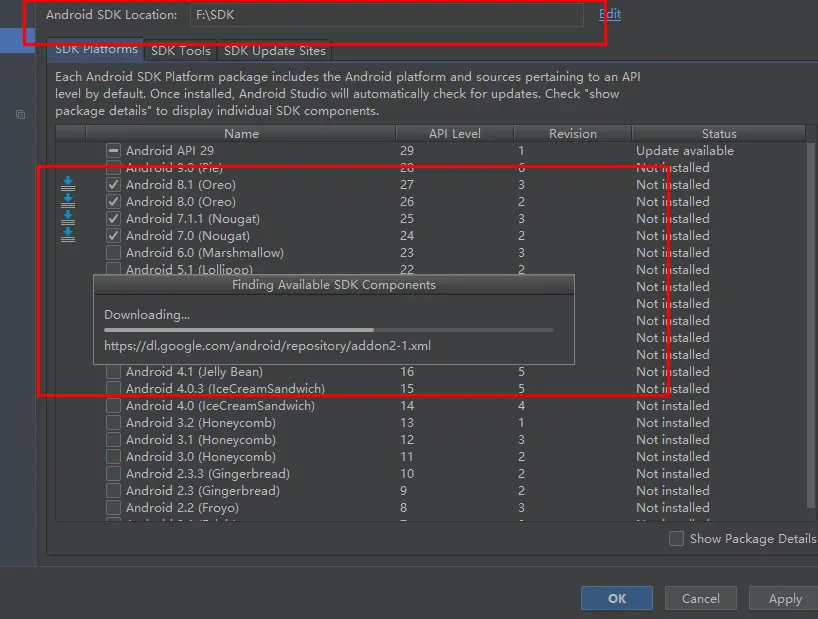This screenshot has width=818, height=619.
Task: Sort by API Level column header
Action: (454, 133)
